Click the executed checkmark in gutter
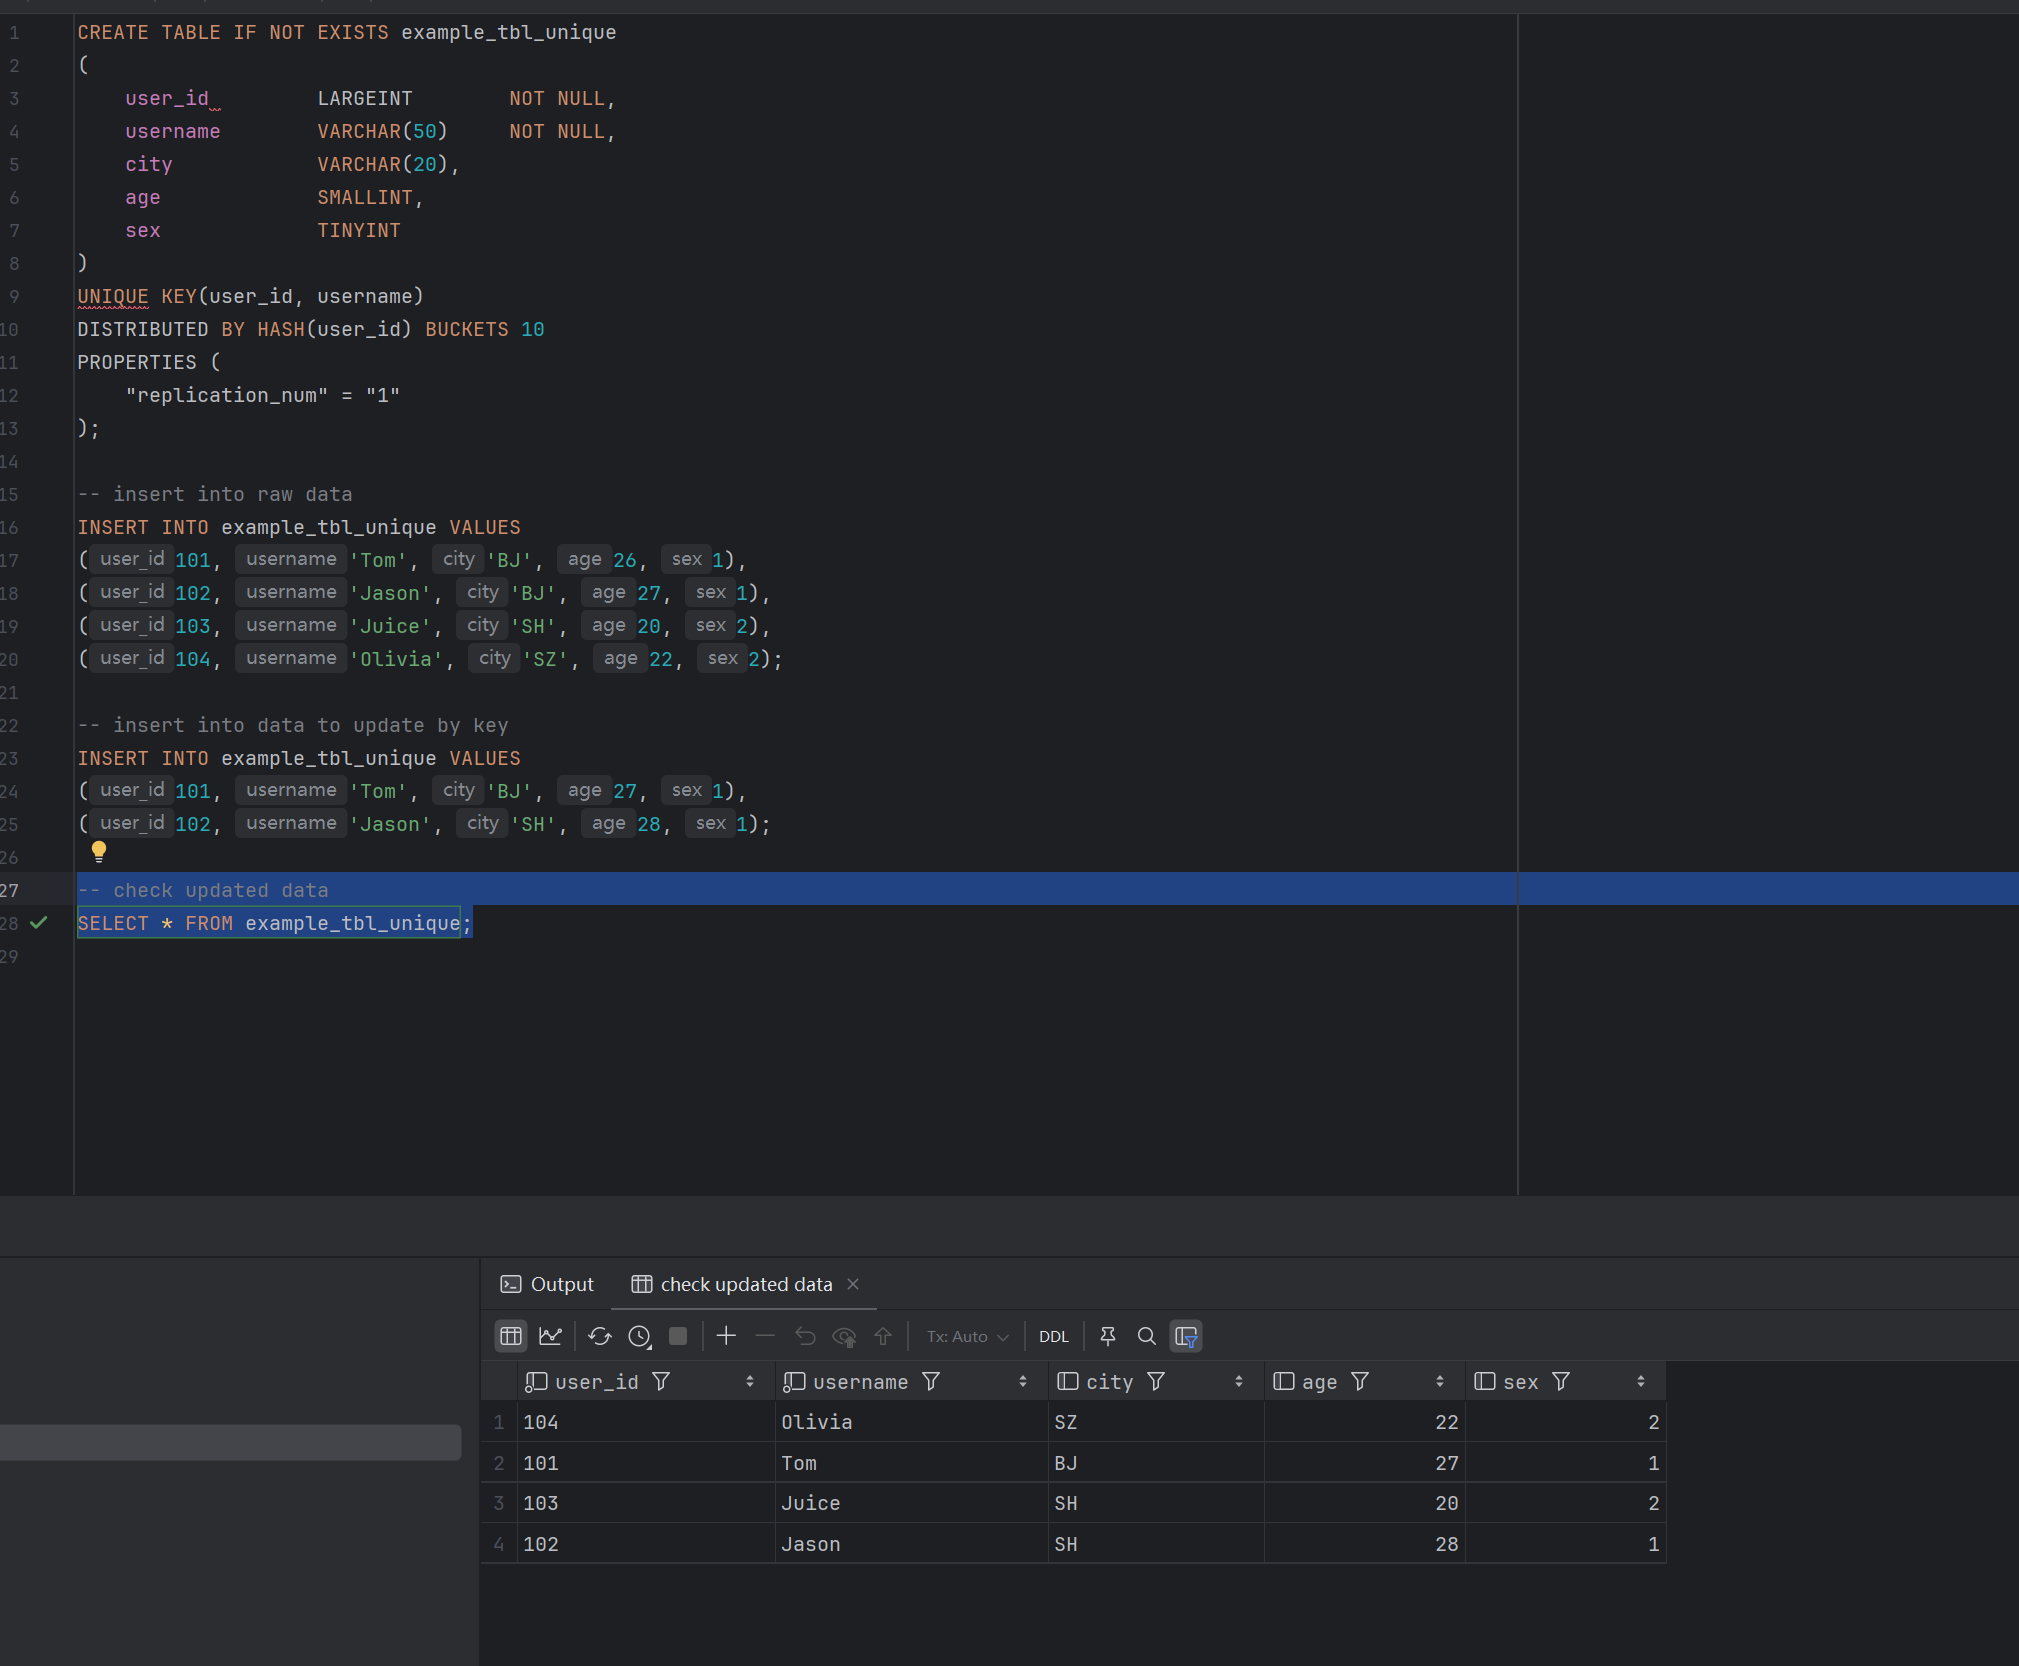2019x1666 pixels. click(x=39, y=923)
